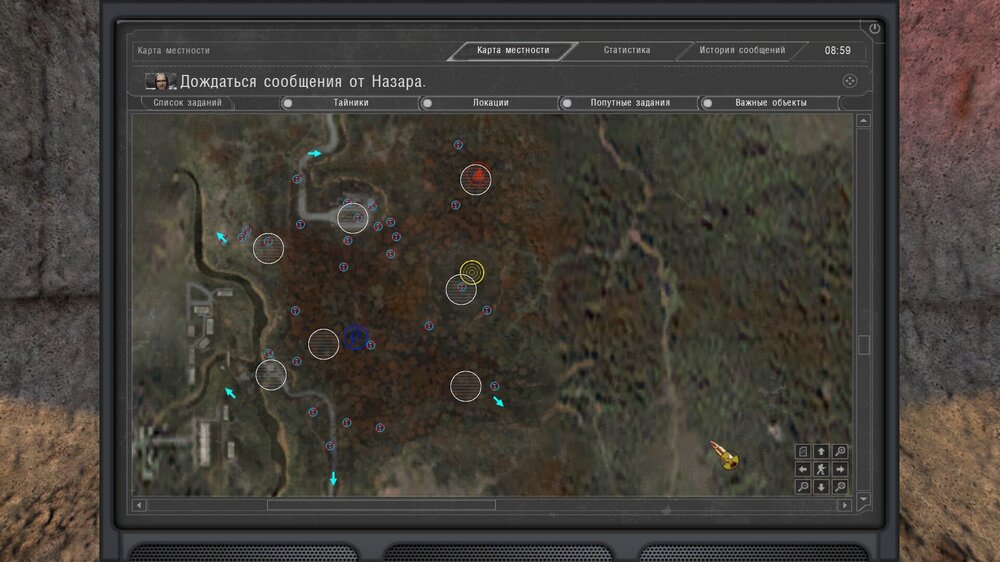This screenshot has width=1000, height=562.
Task: Click the white circle below the yellow target
Action: [461, 290]
